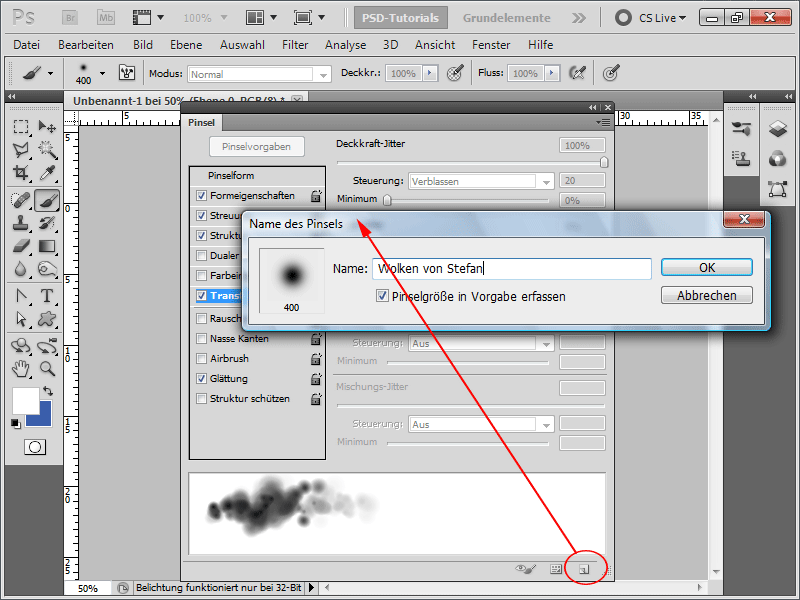This screenshot has width=800, height=600.
Task: Select the Path Selection tool
Action: [20, 319]
